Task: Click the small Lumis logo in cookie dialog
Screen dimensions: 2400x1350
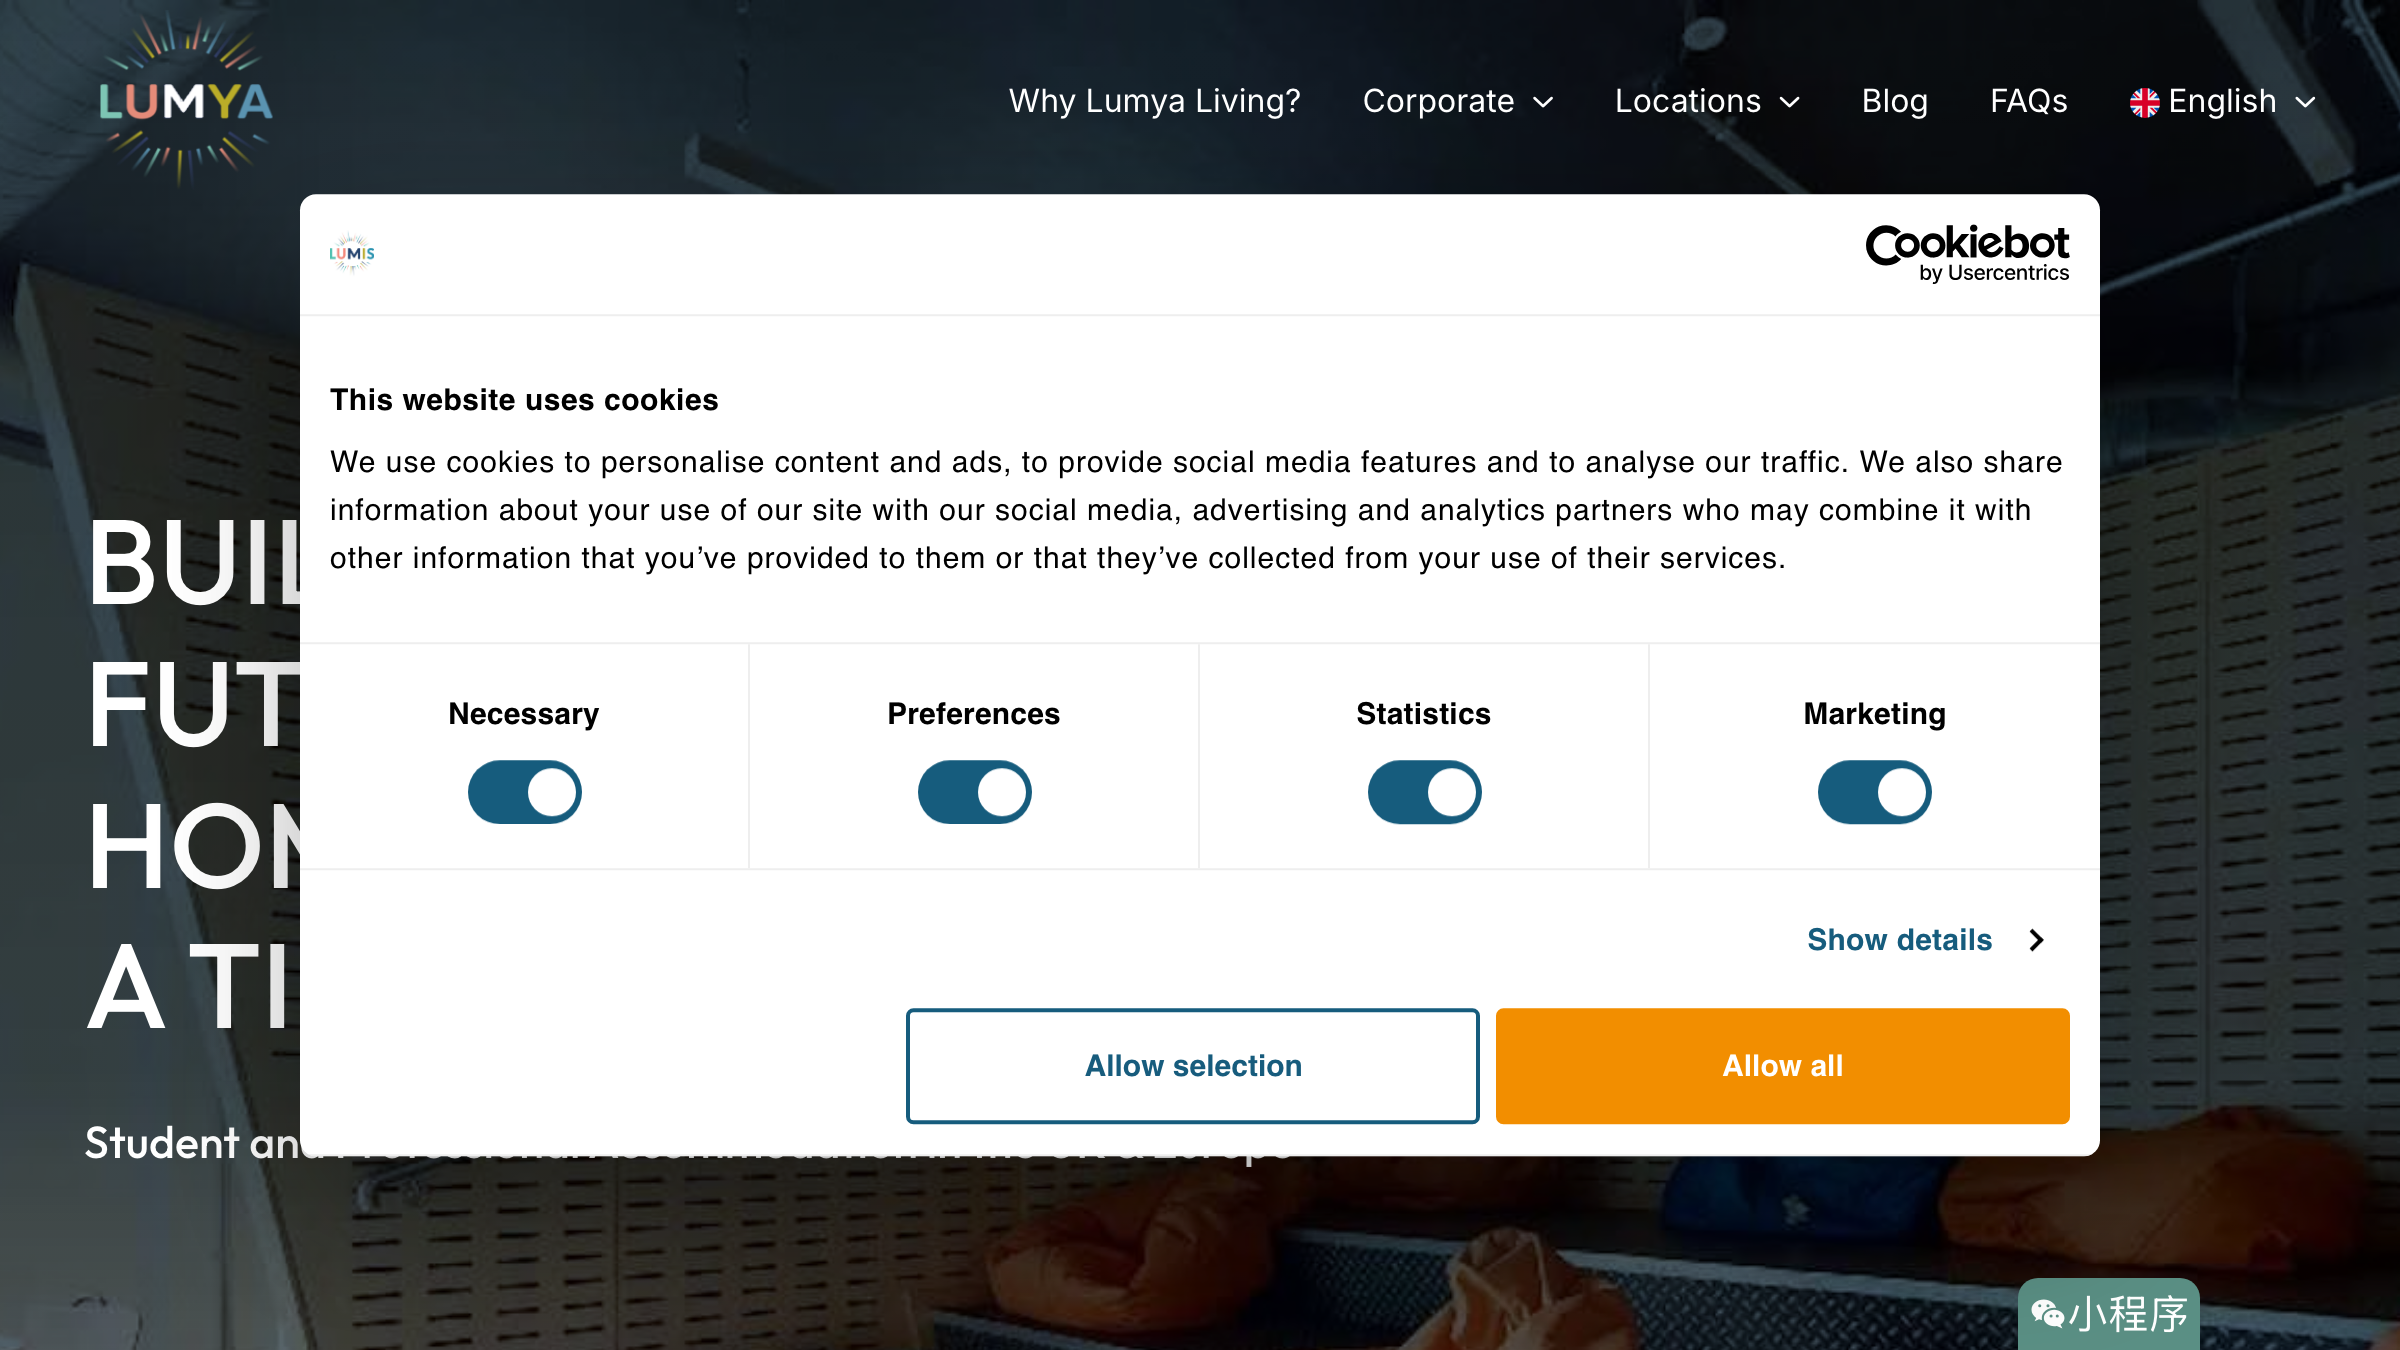Action: (x=352, y=253)
